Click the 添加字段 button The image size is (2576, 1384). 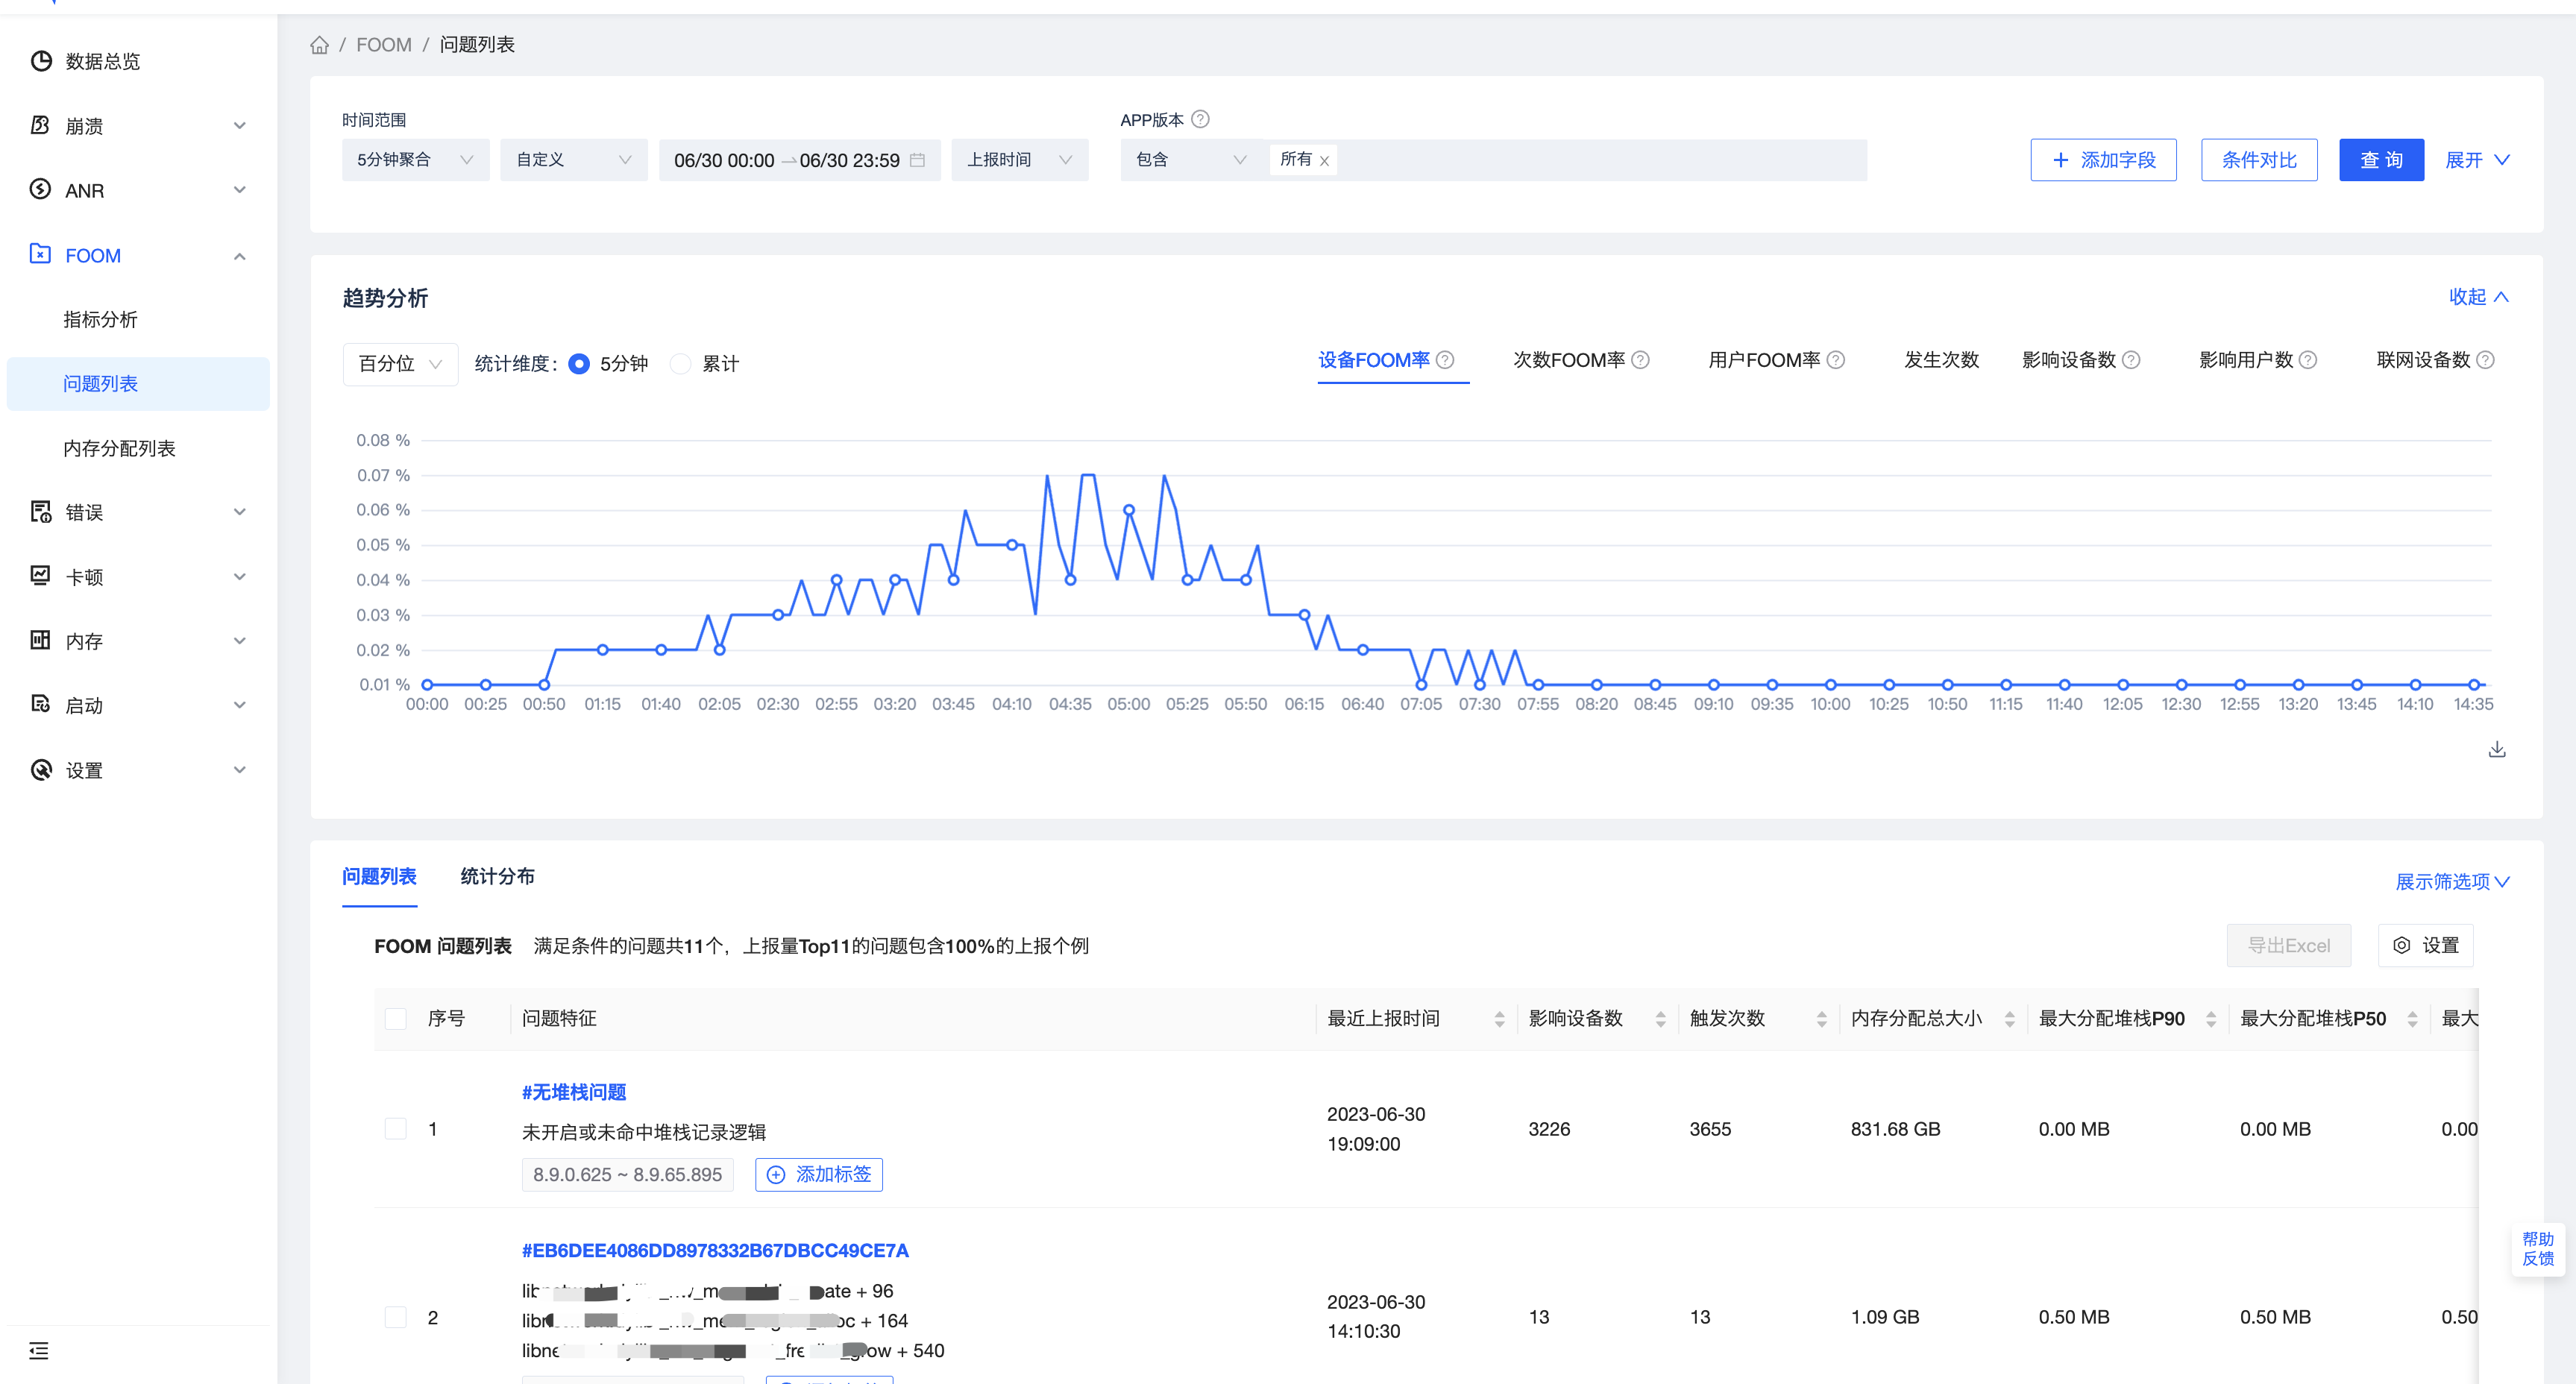click(2103, 160)
